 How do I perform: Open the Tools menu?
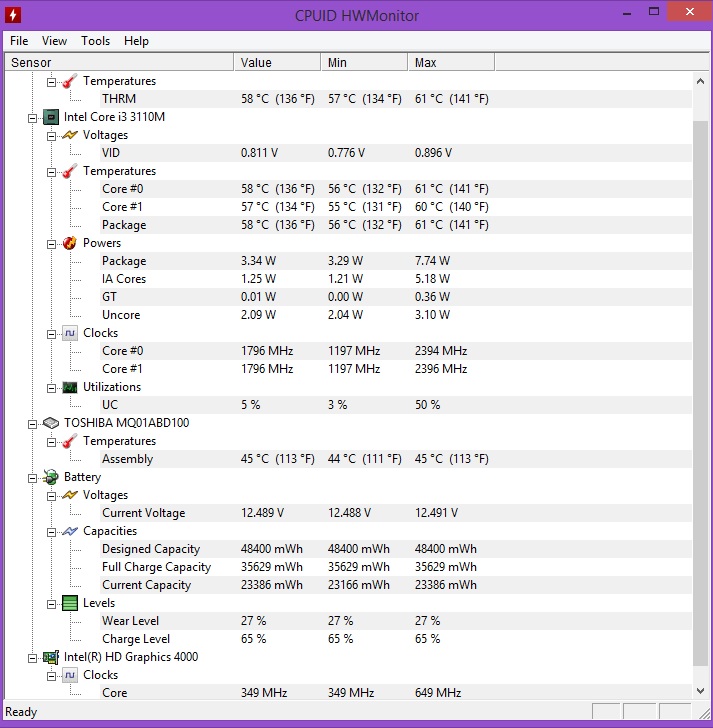95,41
